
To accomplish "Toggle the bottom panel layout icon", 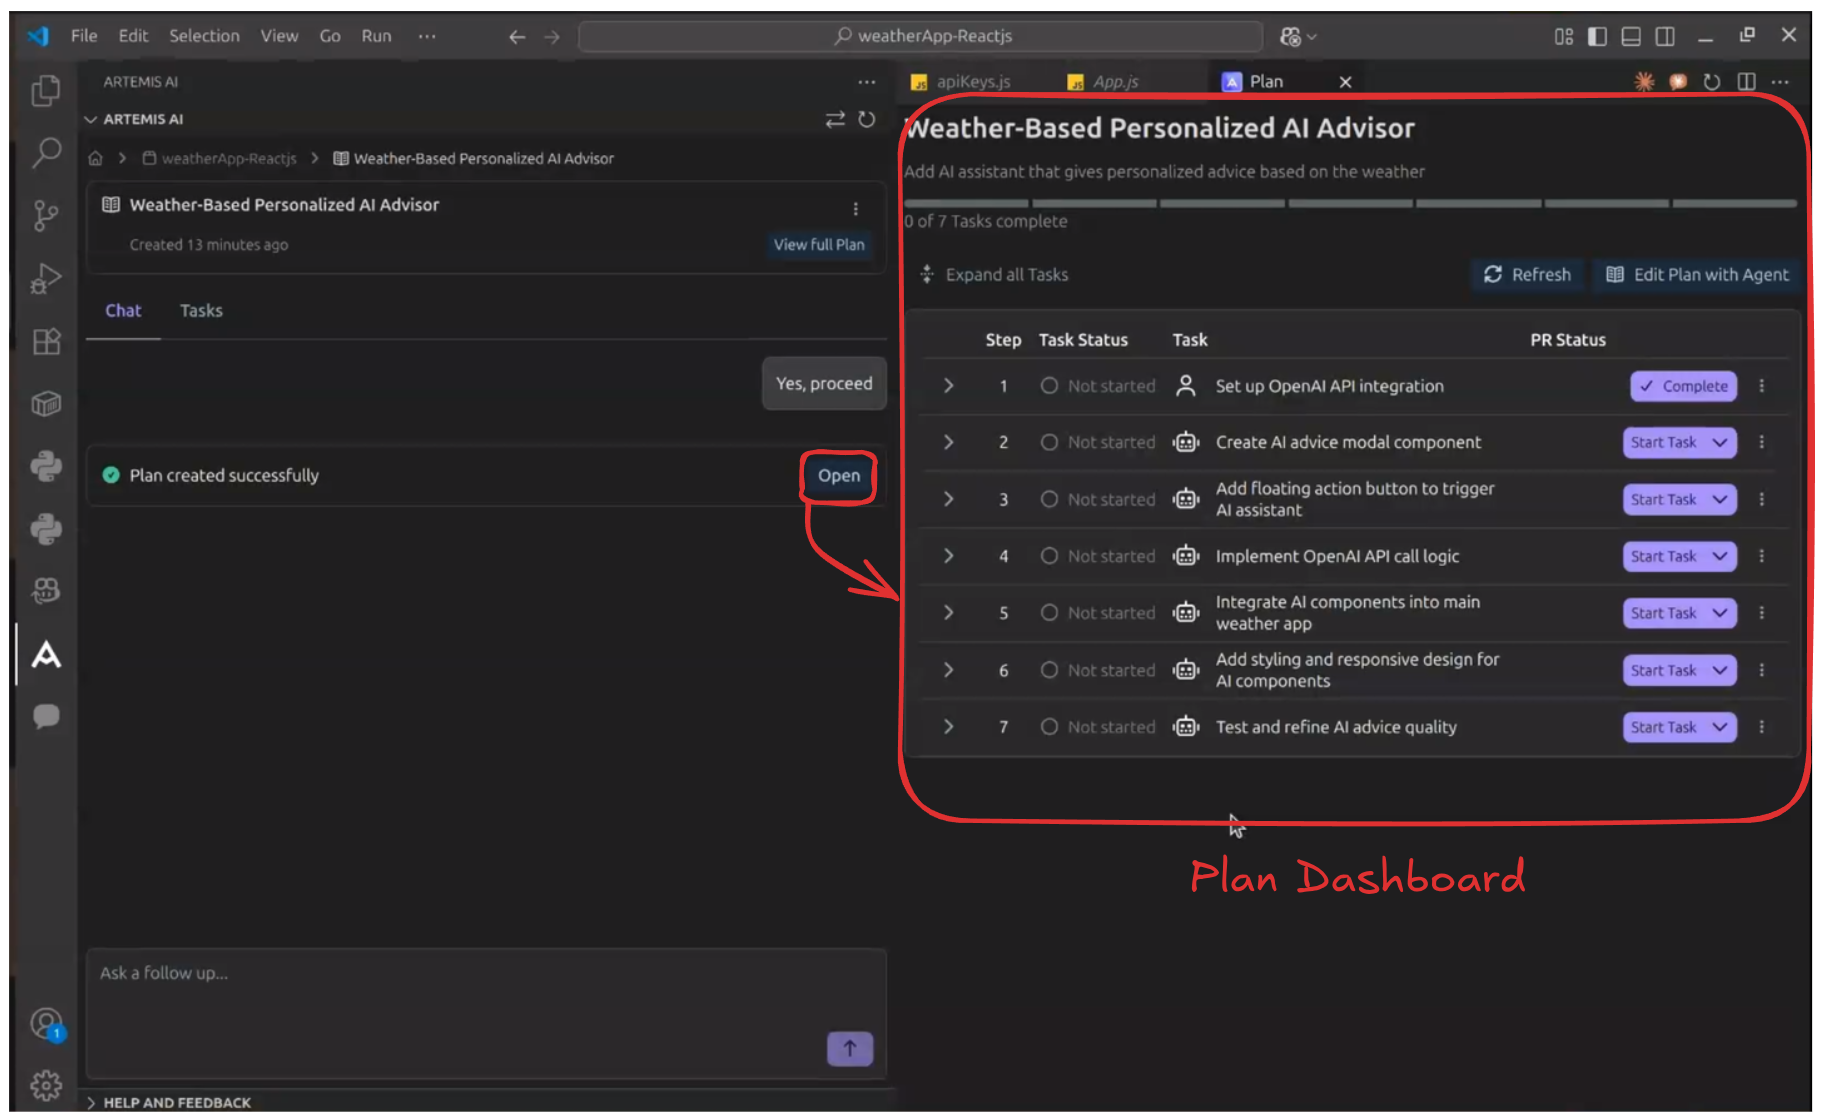I will click(x=1631, y=36).
